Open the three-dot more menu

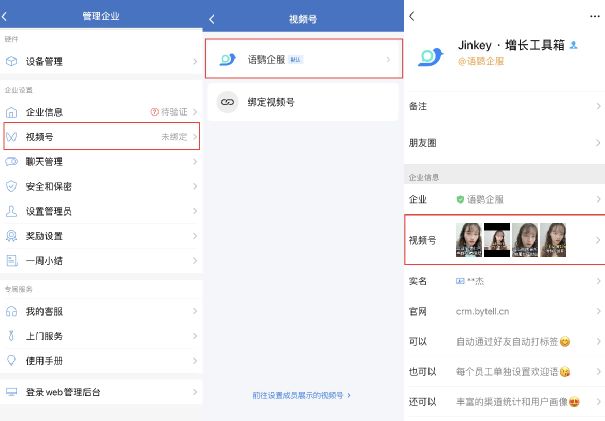click(593, 16)
